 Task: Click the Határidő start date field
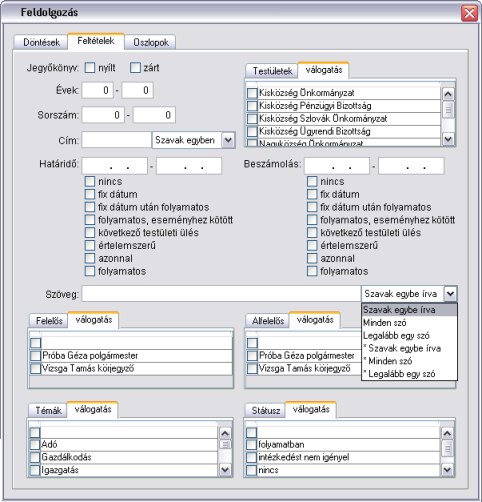pyautogui.click(x=115, y=166)
